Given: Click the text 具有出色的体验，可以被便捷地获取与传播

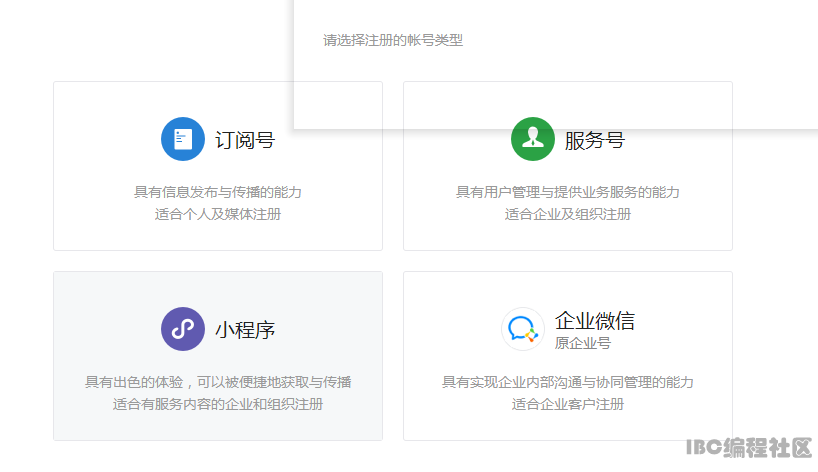Looking at the screenshot, I should point(218,382).
